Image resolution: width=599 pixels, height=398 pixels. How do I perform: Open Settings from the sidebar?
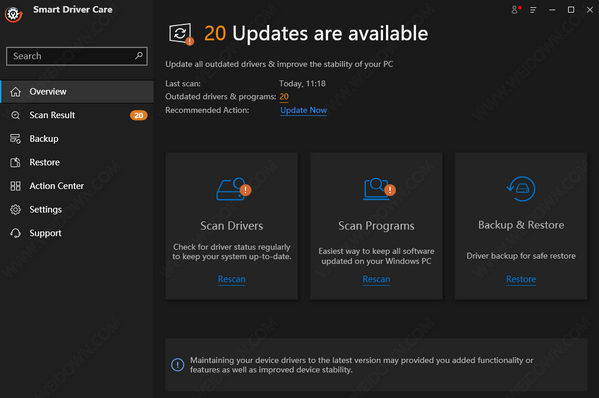pyautogui.click(x=77, y=210)
